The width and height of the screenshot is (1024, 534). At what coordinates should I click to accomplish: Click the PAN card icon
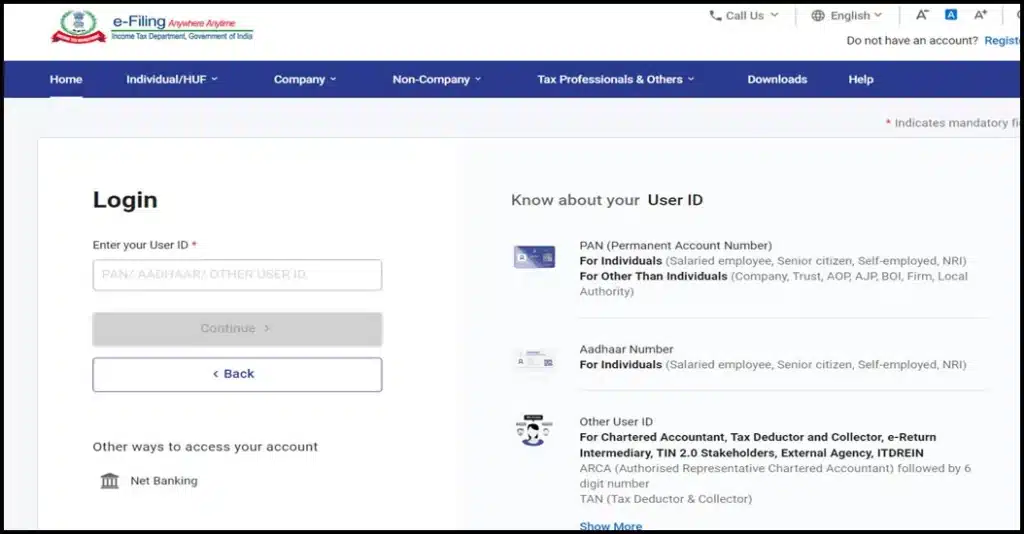coord(534,257)
